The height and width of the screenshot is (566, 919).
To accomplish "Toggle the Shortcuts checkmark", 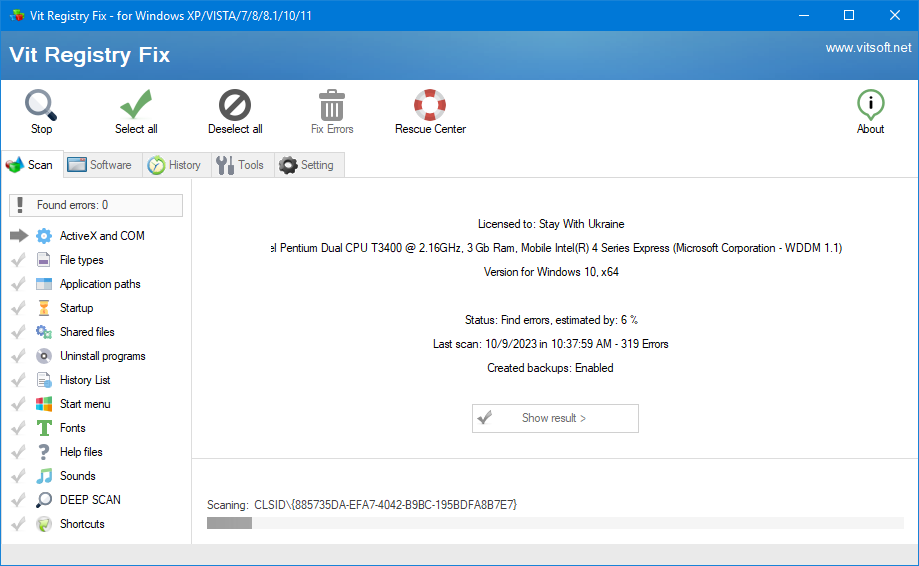I will (x=18, y=524).
